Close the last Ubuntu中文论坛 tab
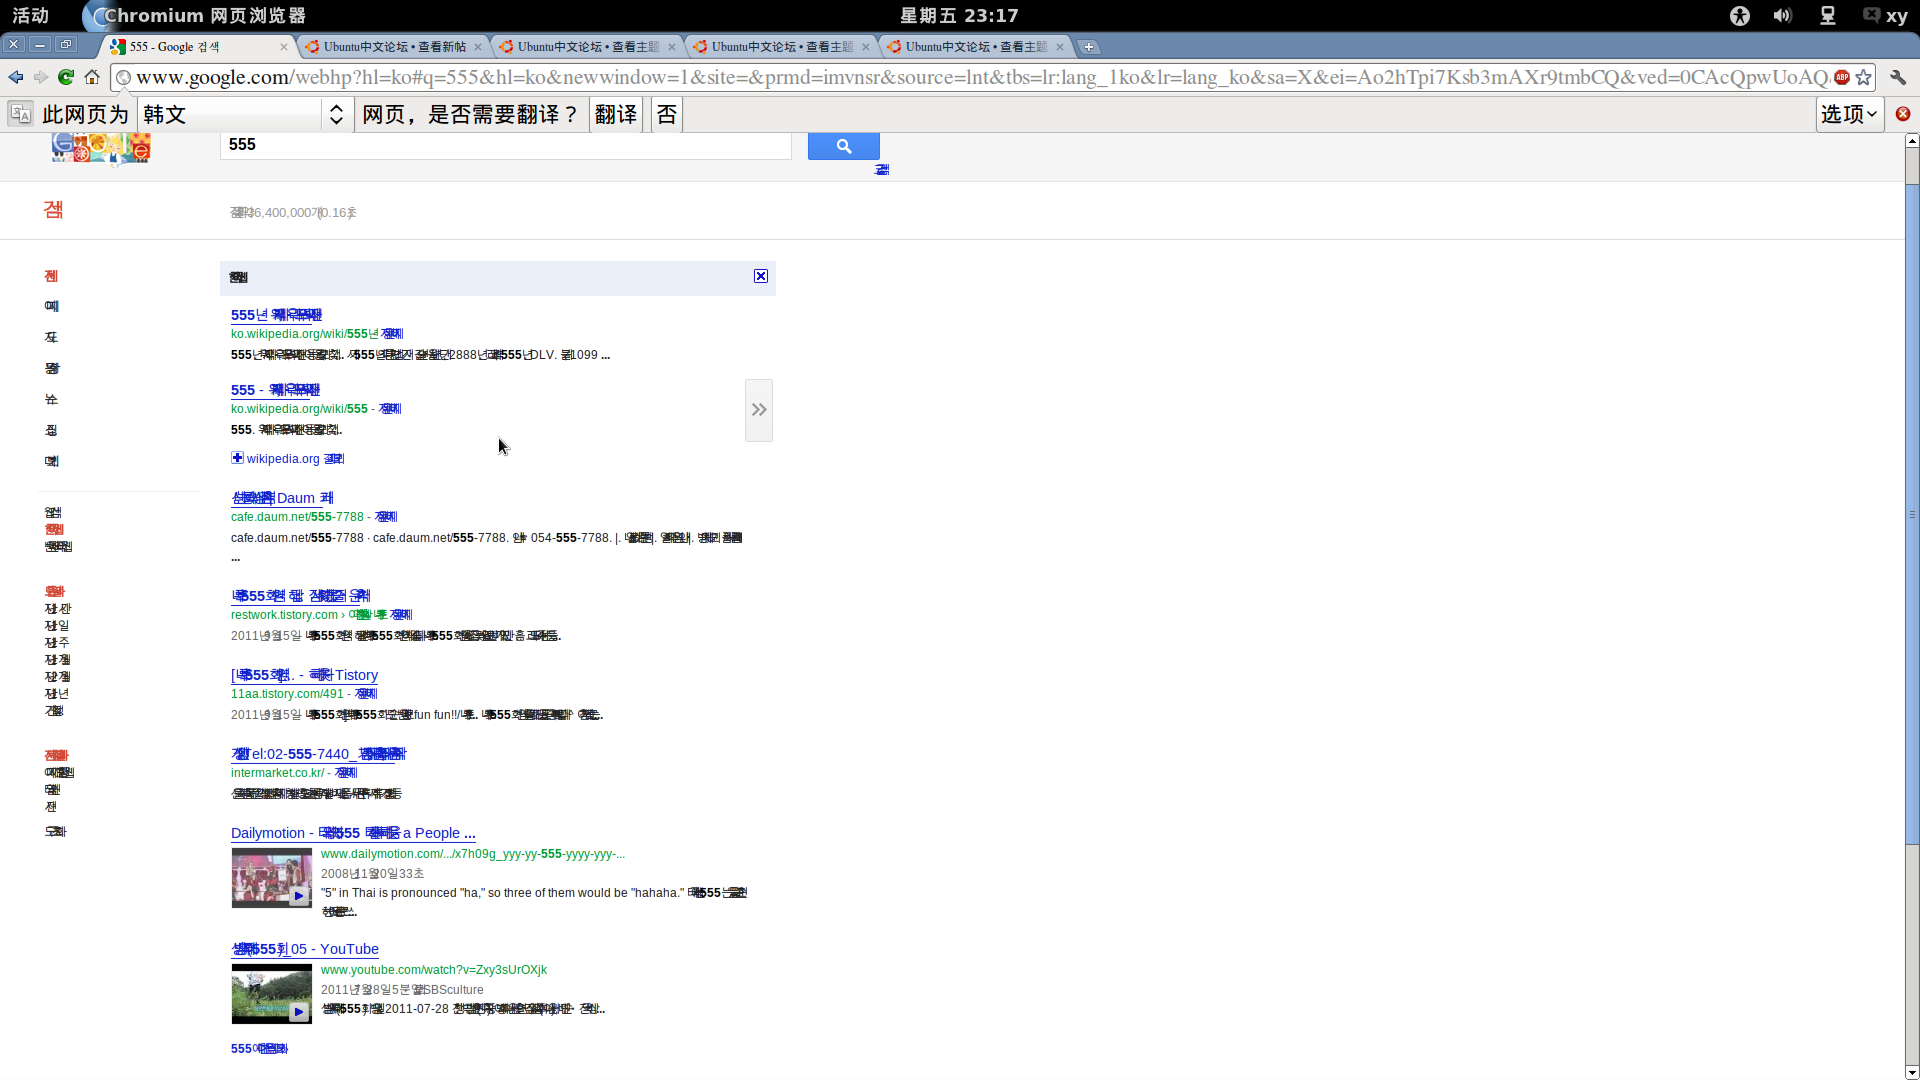1920x1080 pixels. pos(1060,47)
